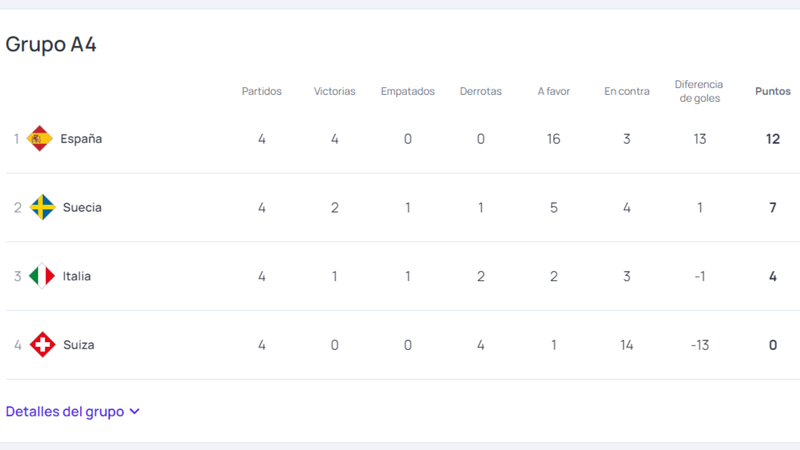Click the Partidos column header
Image resolution: width=800 pixels, height=450 pixels.
click(x=262, y=91)
